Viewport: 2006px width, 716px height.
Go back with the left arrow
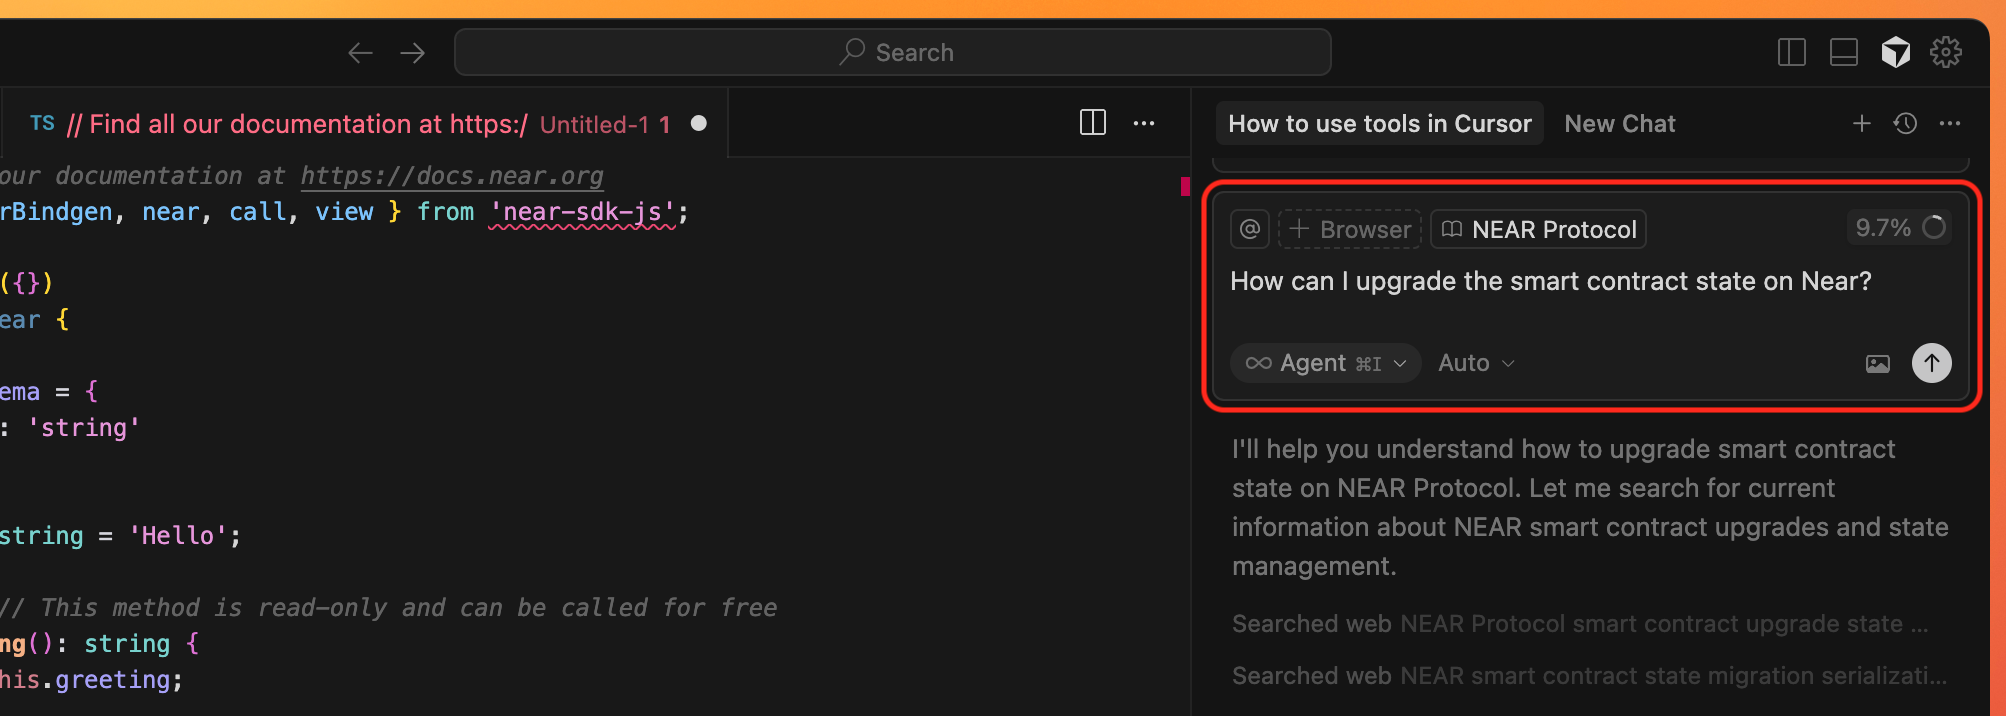click(x=360, y=52)
